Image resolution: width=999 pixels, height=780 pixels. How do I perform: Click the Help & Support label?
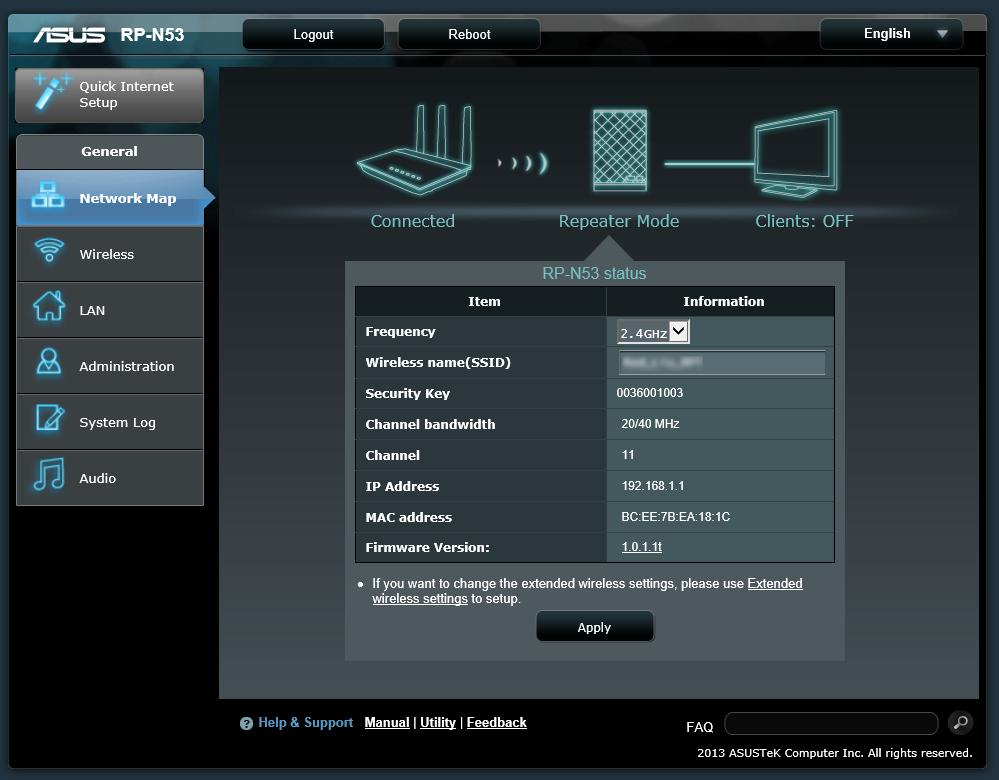coord(305,723)
